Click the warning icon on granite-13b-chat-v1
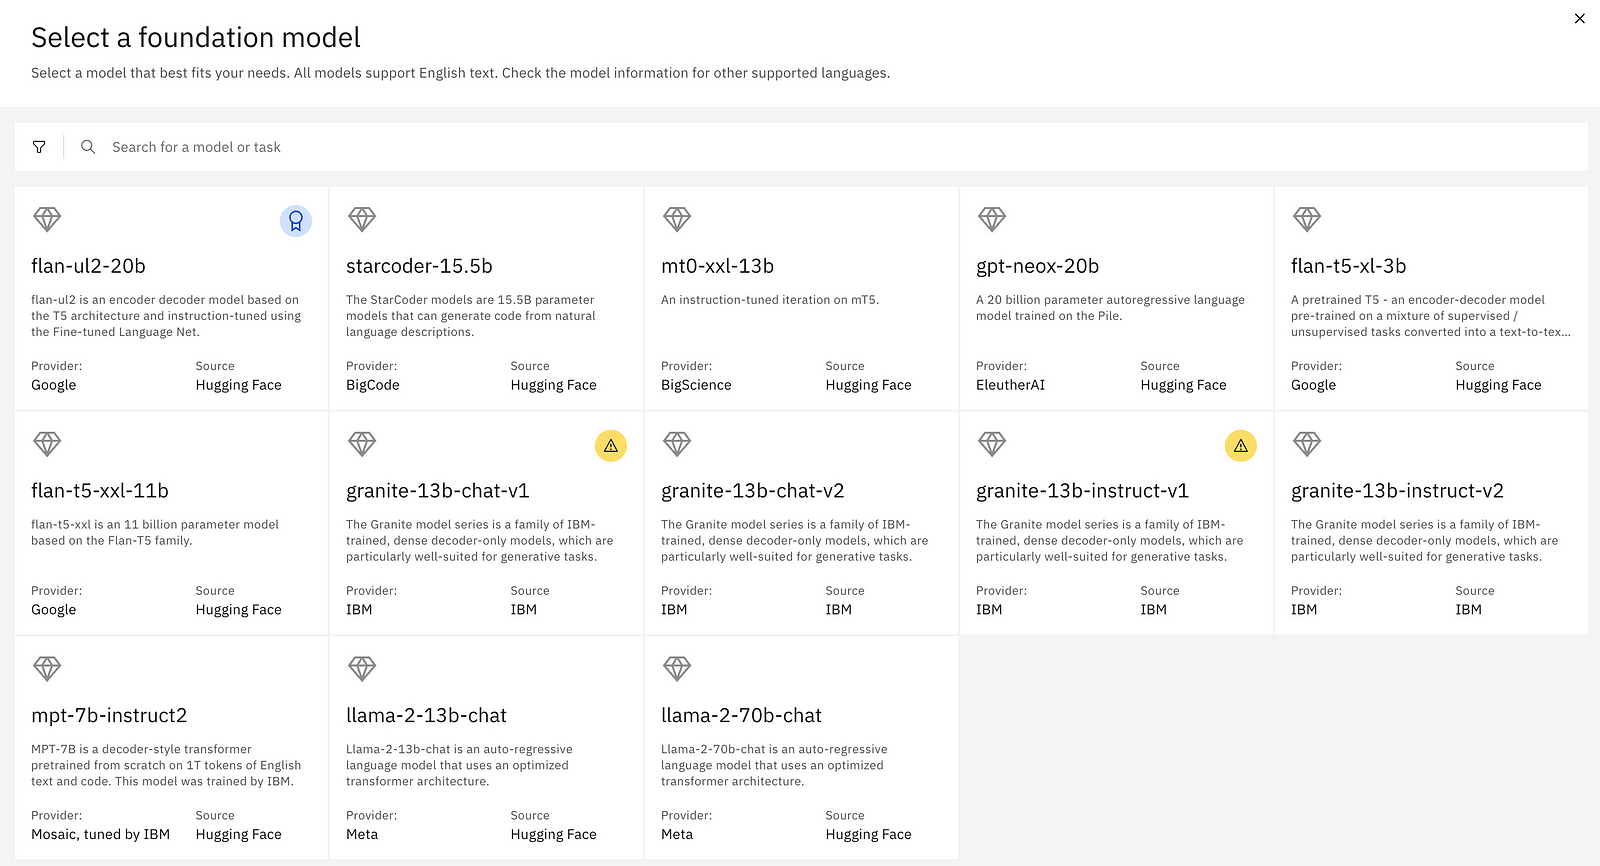 tap(611, 446)
